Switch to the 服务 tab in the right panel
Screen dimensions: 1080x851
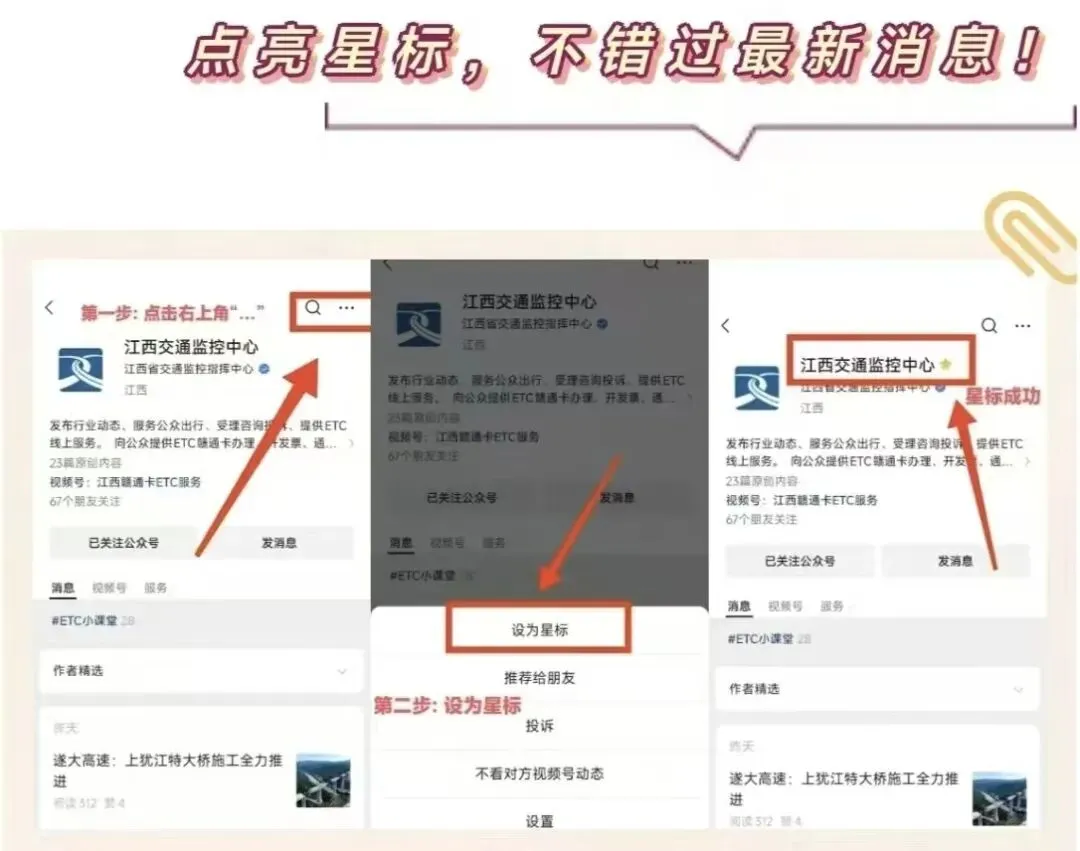point(832,606)
